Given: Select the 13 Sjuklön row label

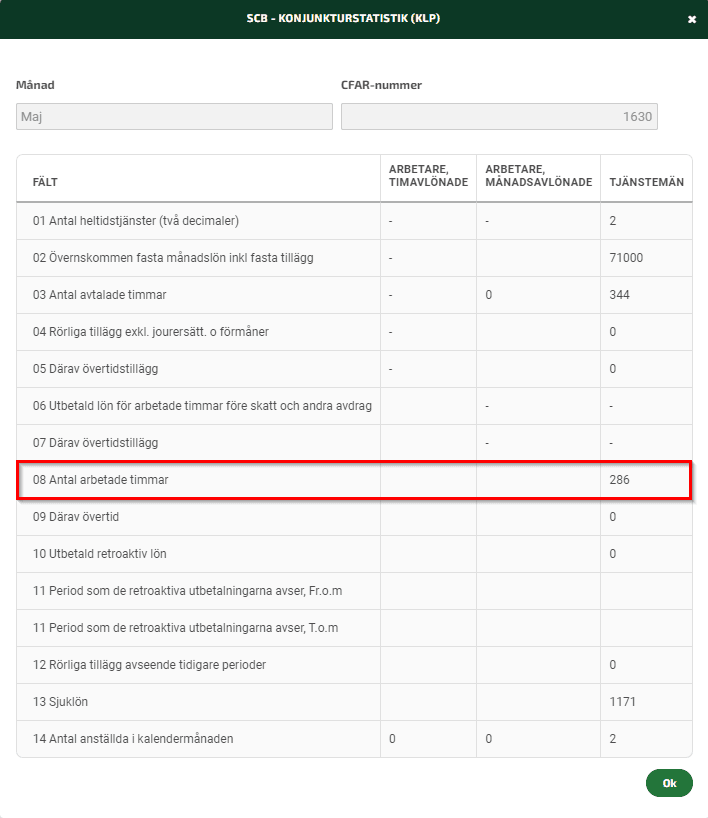Looking at the screenshot, I should point(60,702).
